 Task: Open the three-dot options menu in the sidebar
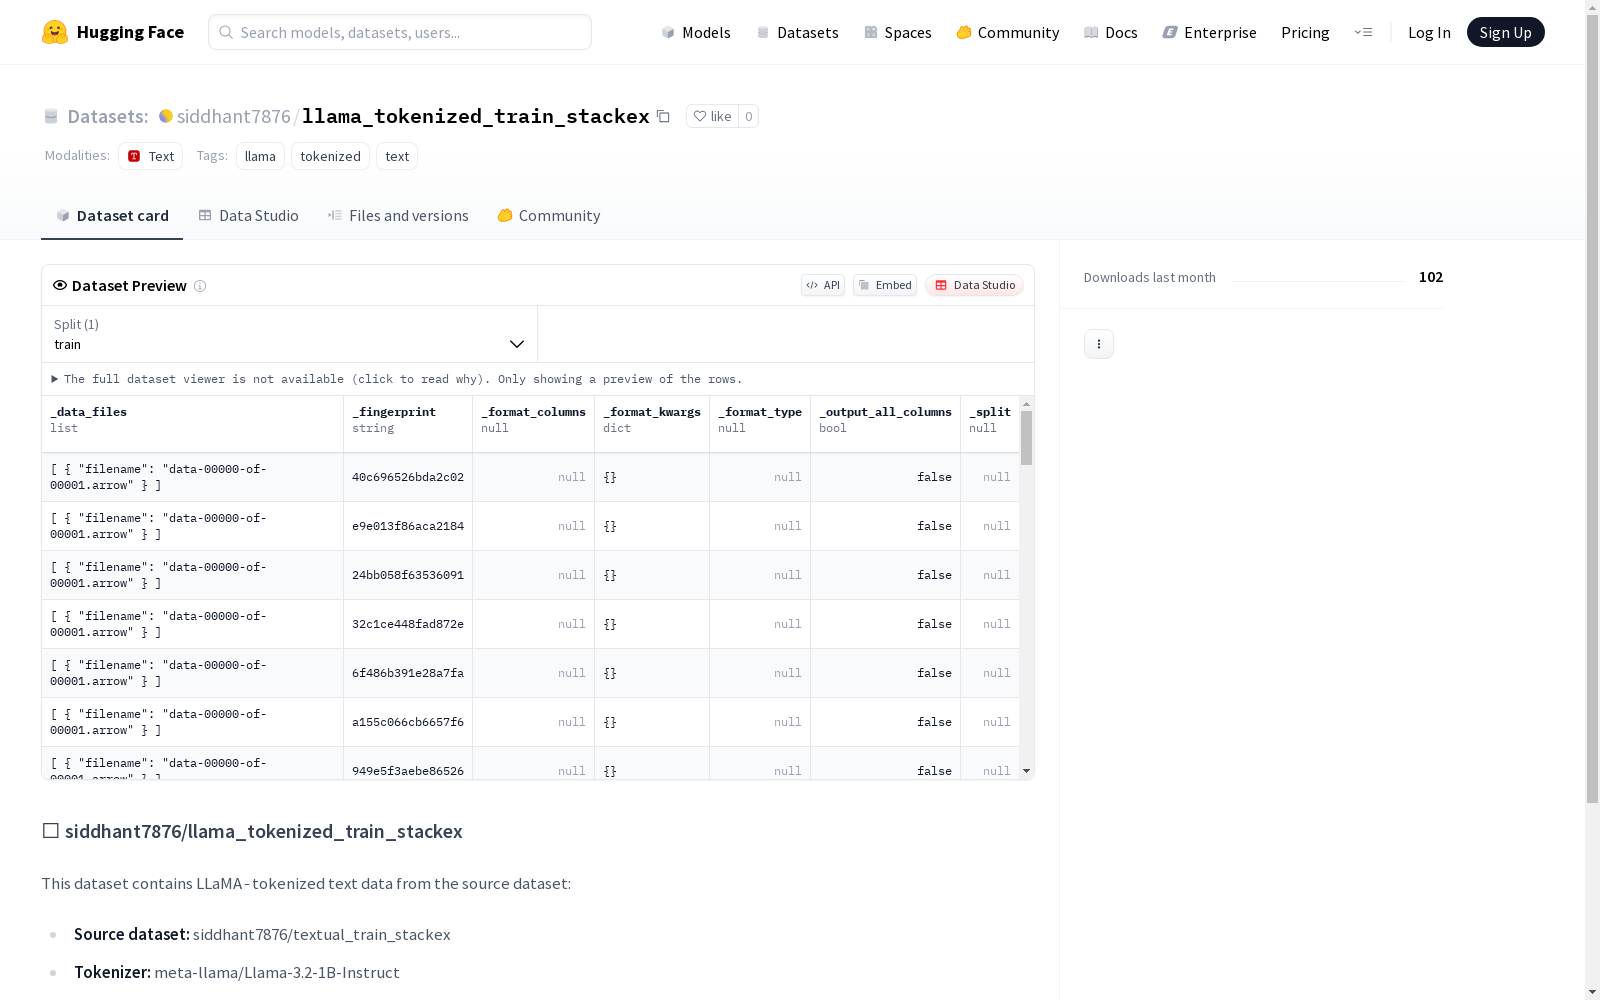click(1099, 344)
